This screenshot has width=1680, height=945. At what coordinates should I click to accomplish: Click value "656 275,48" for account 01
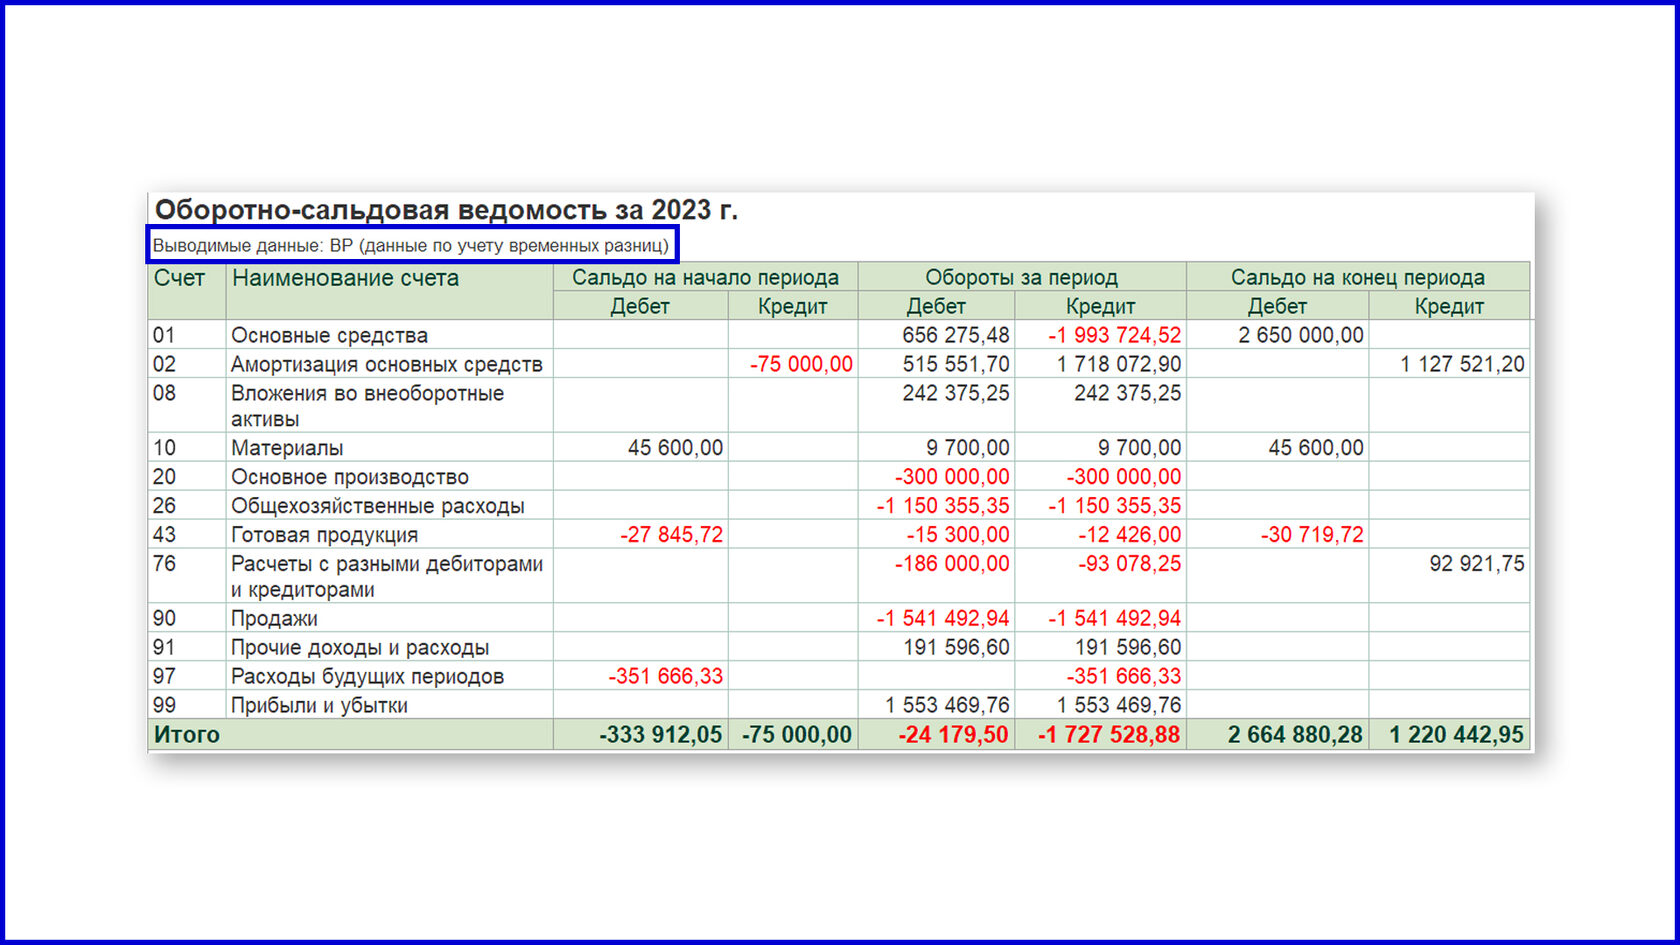pyautogui.click(x=955, y=335)
